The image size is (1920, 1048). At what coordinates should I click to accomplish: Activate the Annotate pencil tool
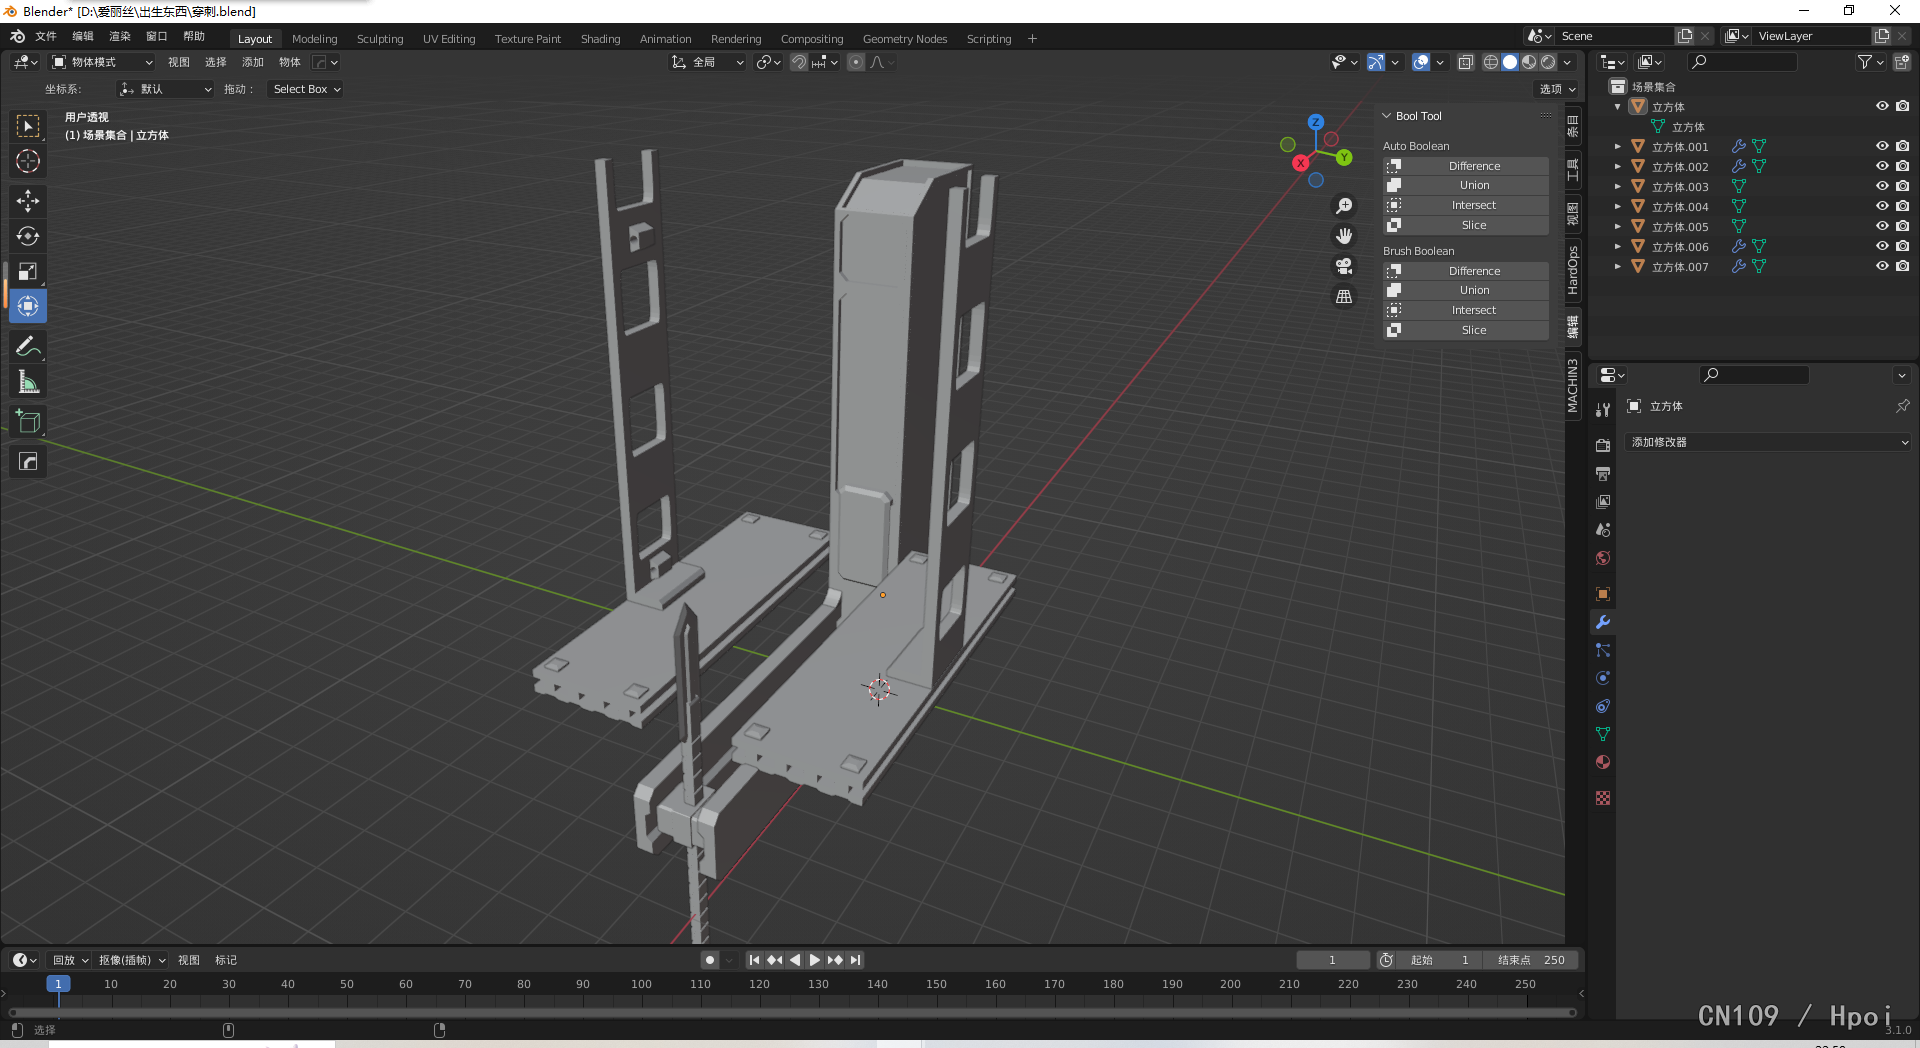28,347
